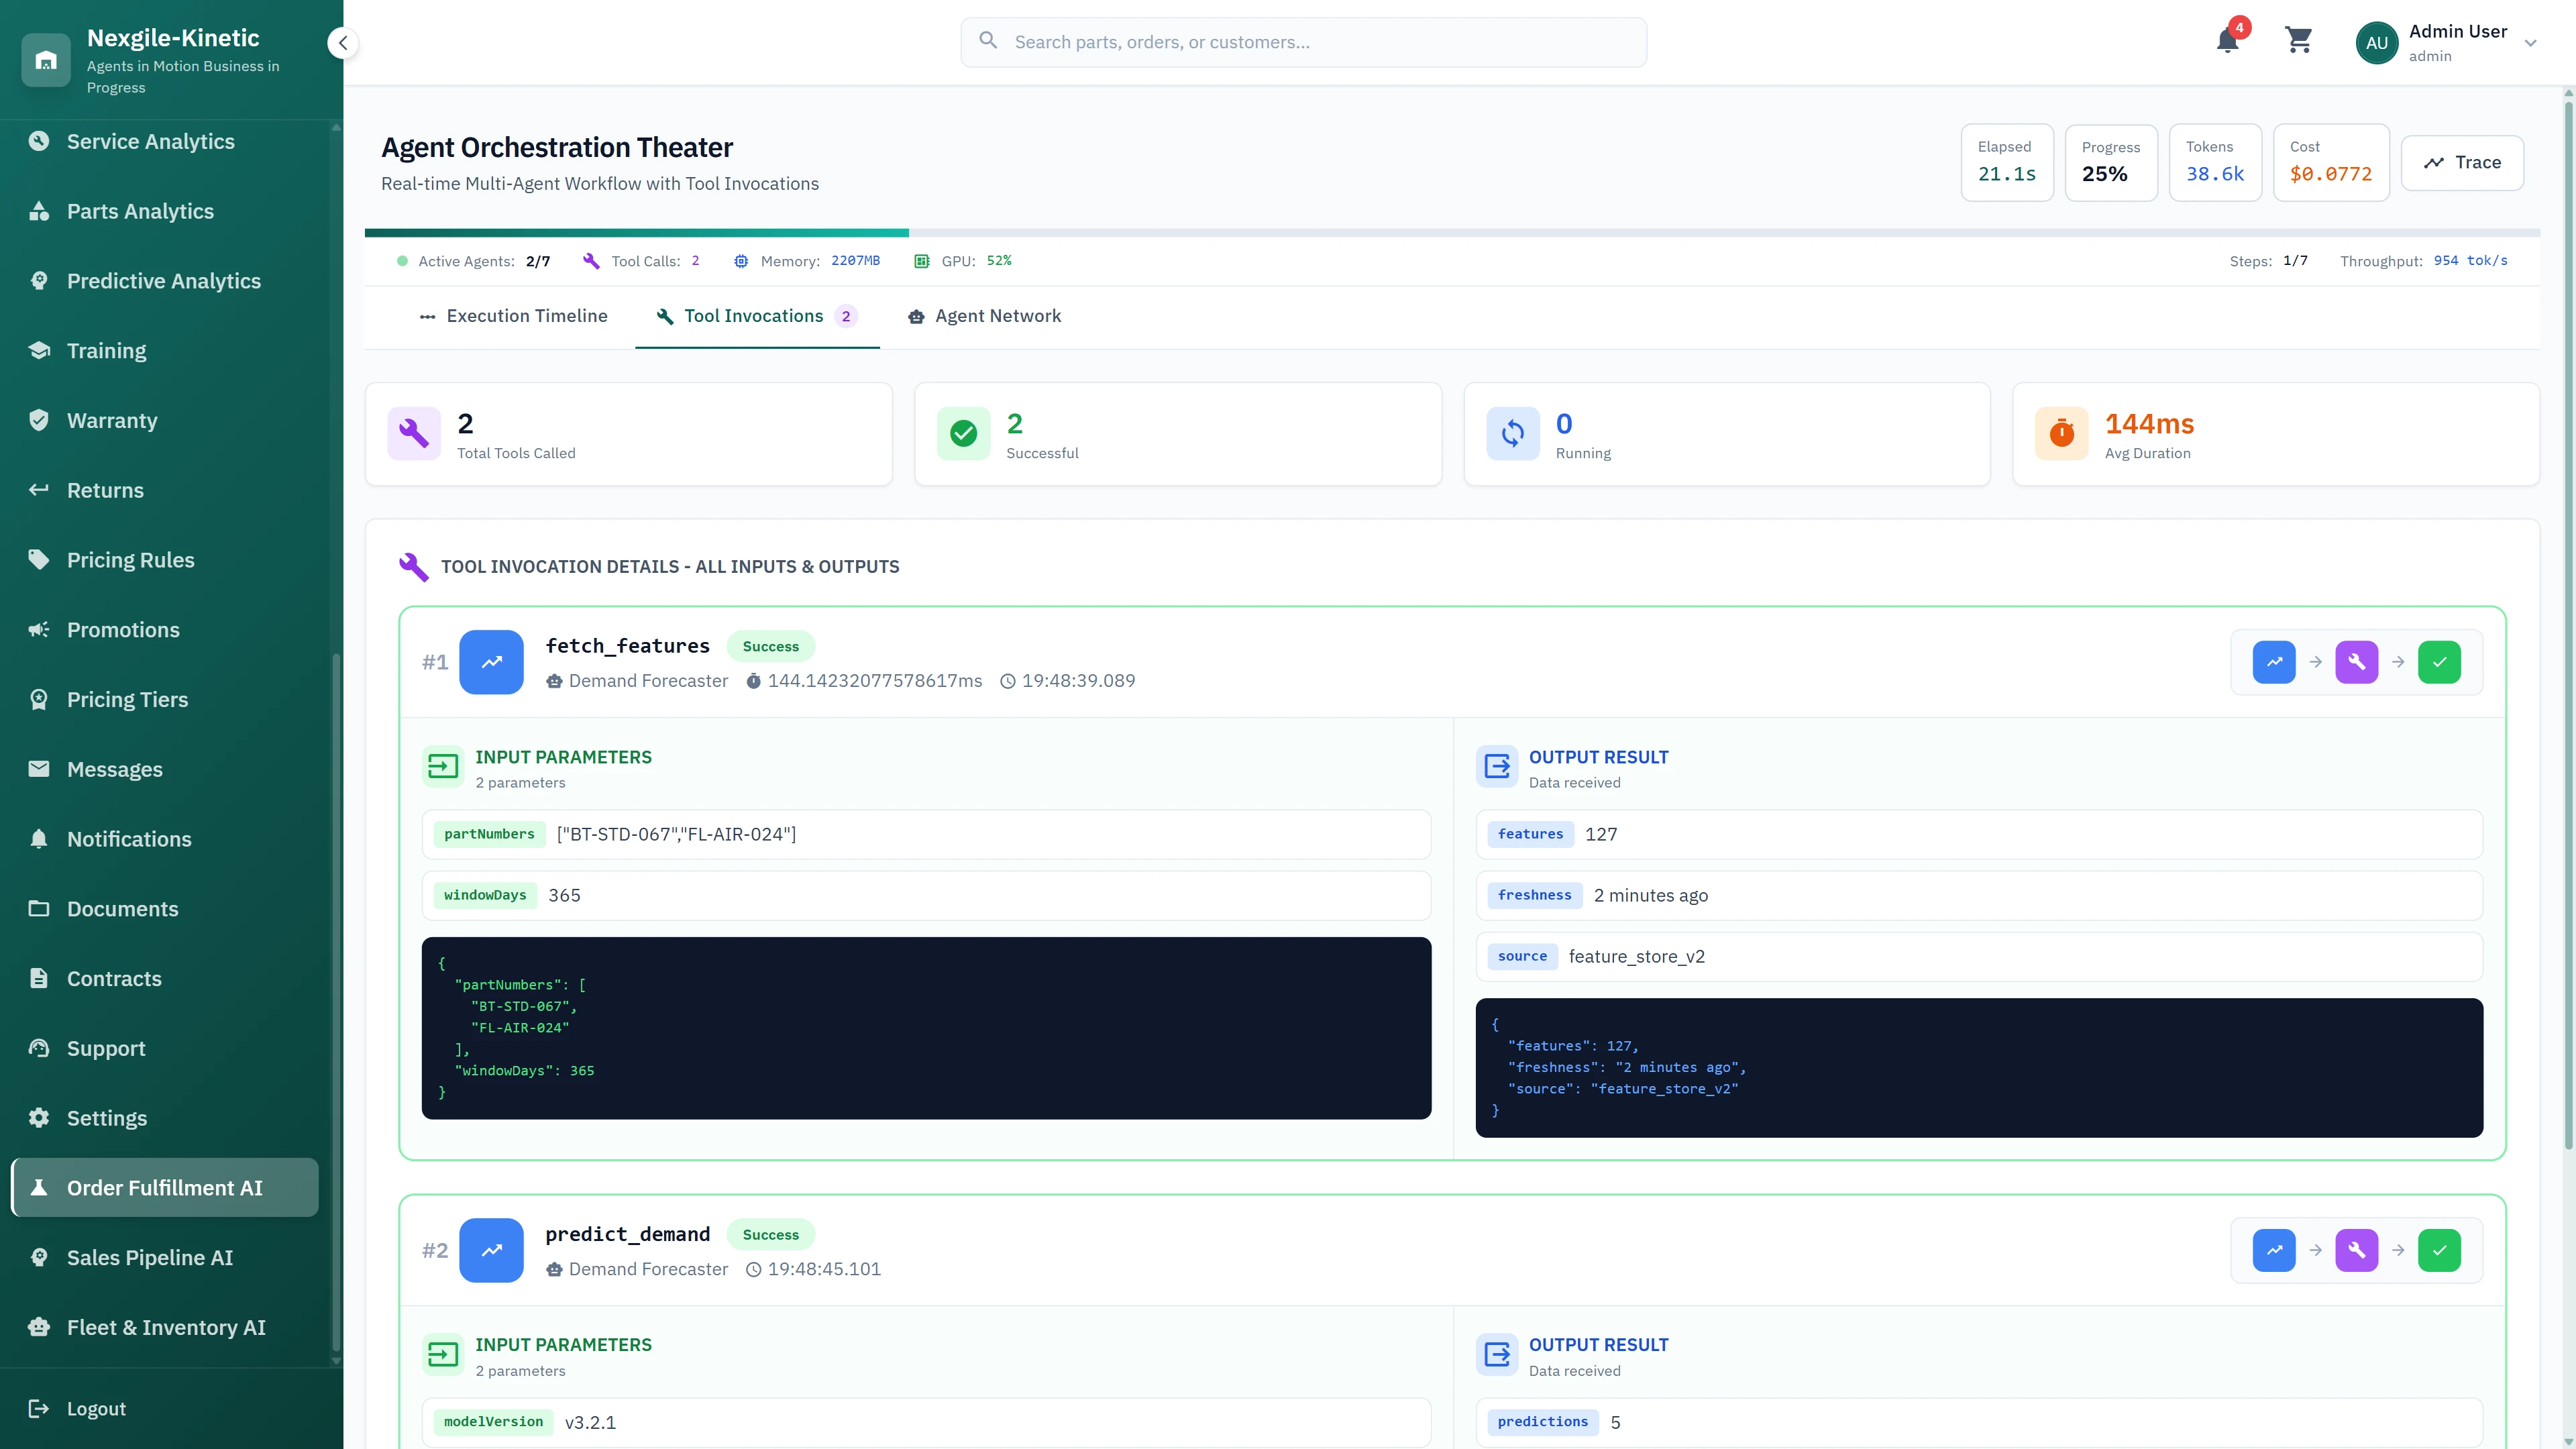The width and height of the screenshot is (2576, 1449).
Task: Click the shopping cart icon
Action: [x=2298, y=41]
